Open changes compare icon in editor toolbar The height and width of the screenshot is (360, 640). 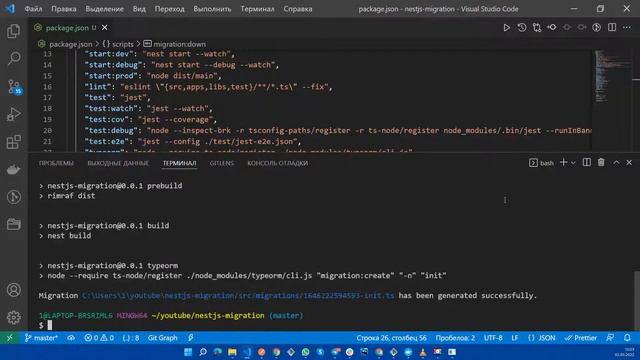pyautogui.click(x=537, y=27)
